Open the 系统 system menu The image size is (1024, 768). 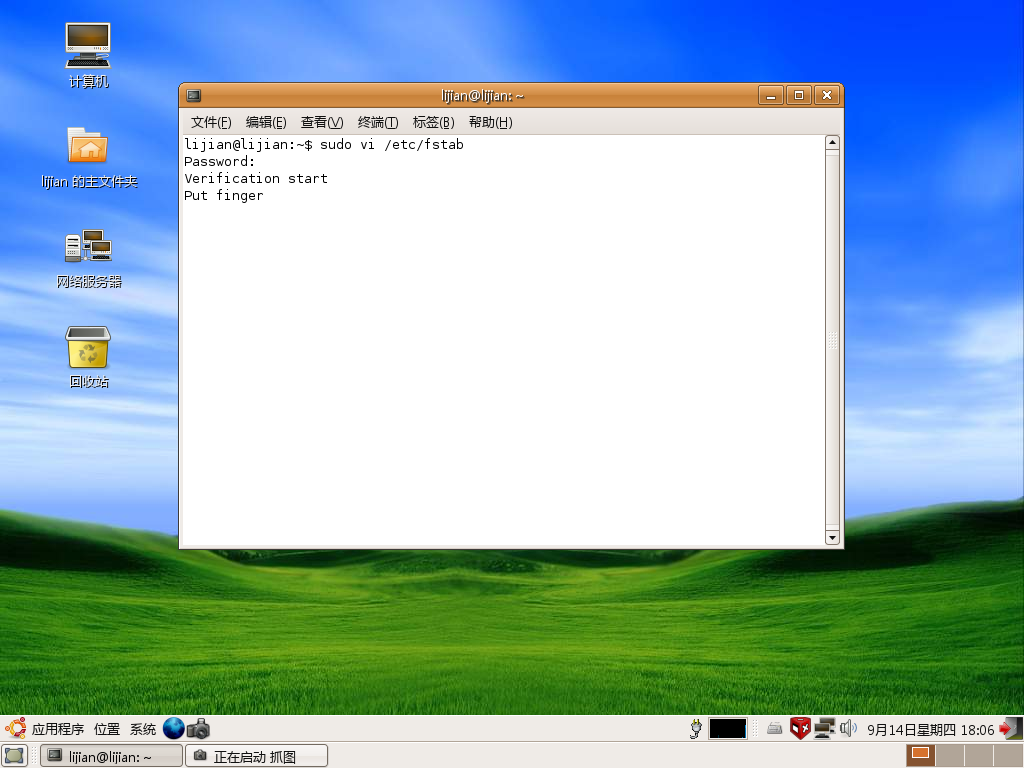point(142,729)
